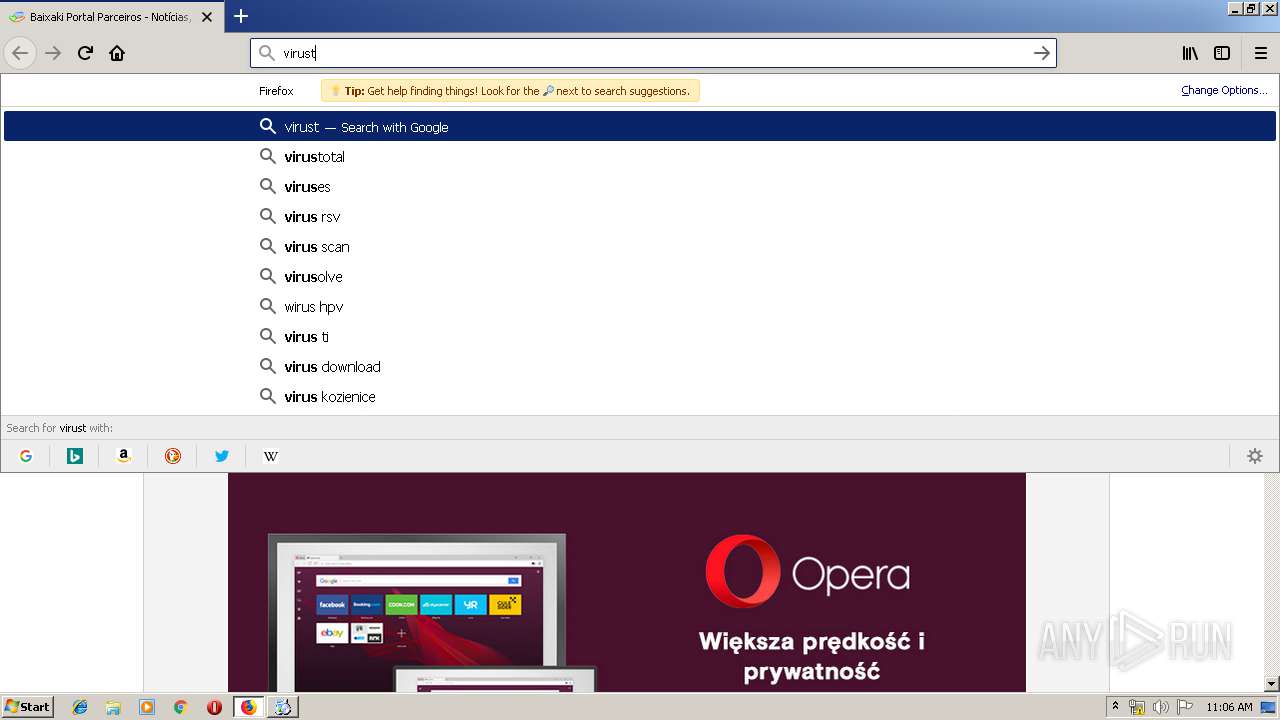1280x720 pixels.
Task: Choose the 'virus download' suggestion
Action: click(x=640, y=366)
